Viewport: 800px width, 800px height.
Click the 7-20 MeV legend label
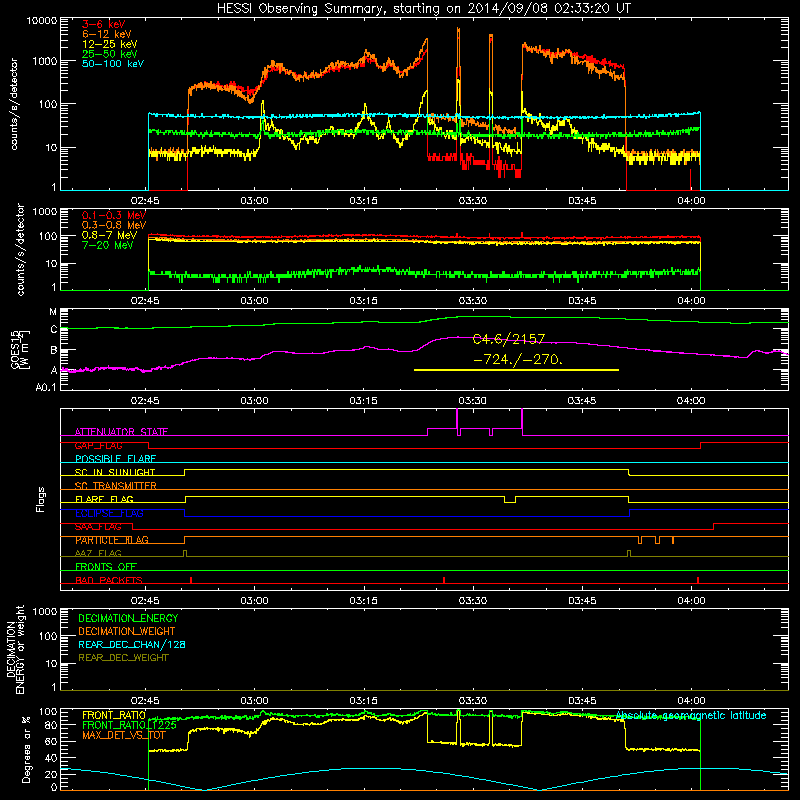(x=108, y=245)
